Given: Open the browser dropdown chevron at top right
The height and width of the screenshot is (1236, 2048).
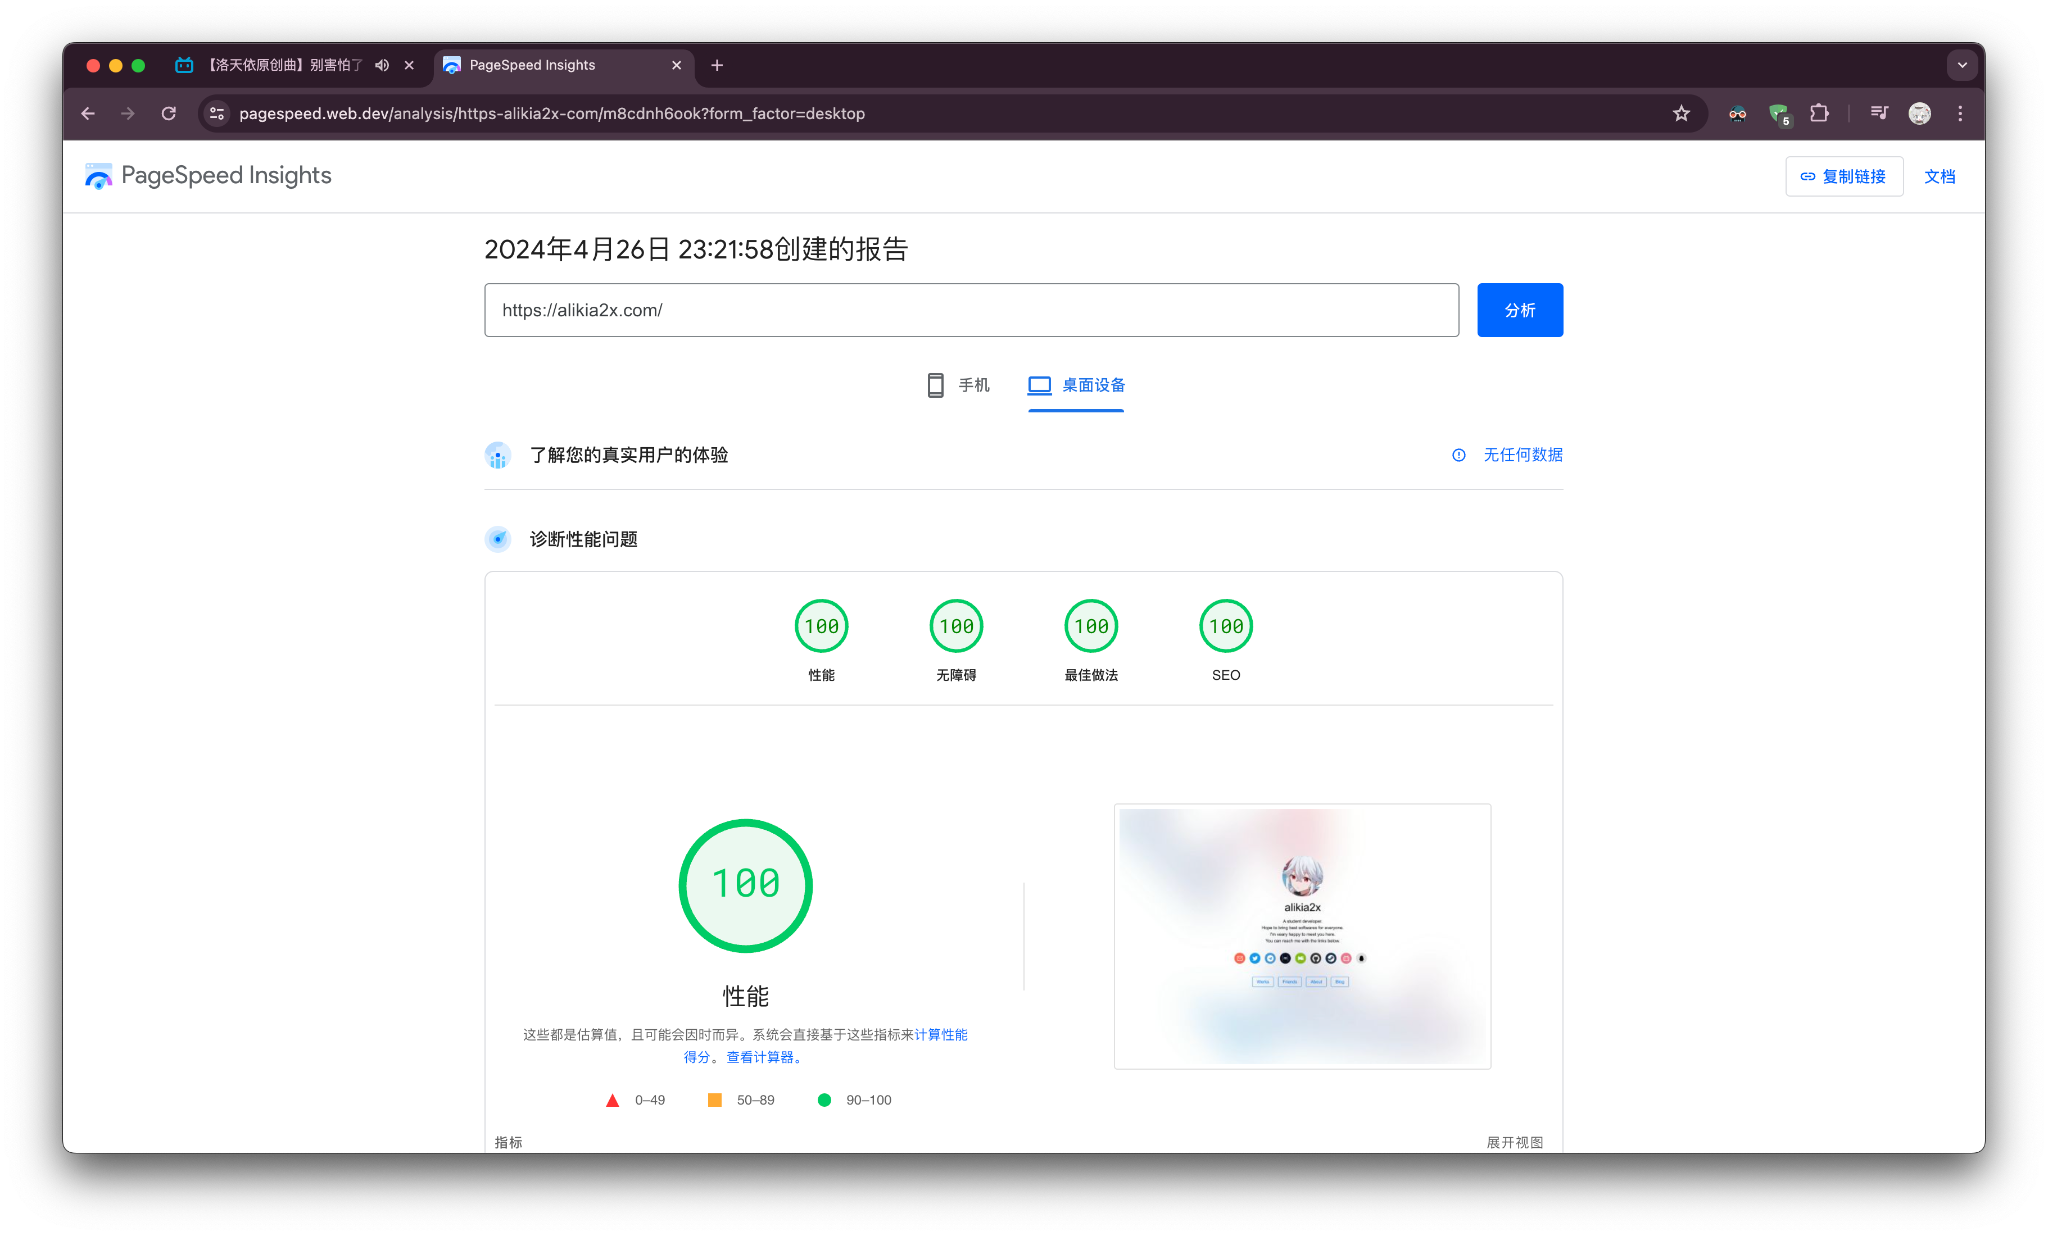Looking at the screenshot, I should (x=1962, y=64).
